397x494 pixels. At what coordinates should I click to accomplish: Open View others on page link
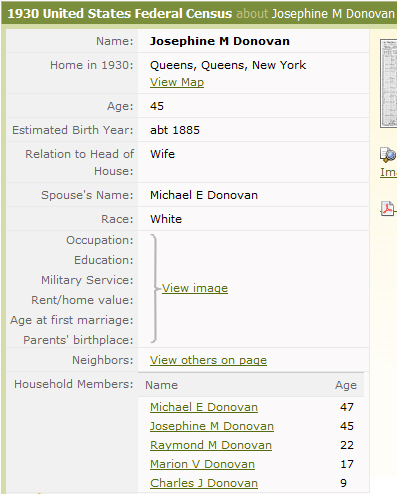(208, 360)
